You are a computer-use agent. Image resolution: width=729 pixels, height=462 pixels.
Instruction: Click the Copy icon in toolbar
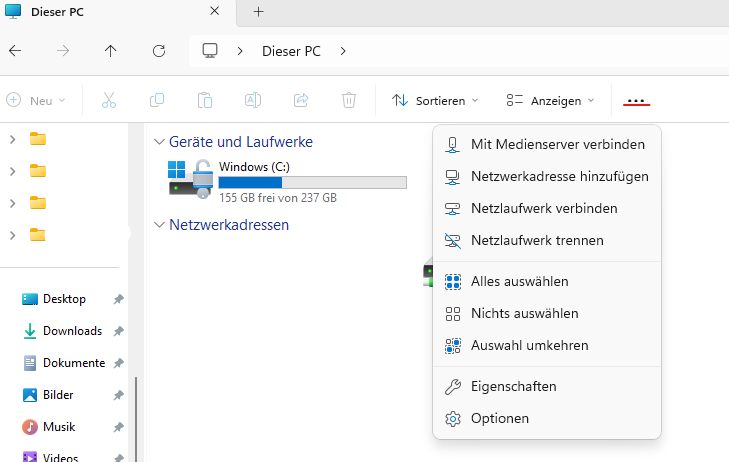[x=157, y=100]
